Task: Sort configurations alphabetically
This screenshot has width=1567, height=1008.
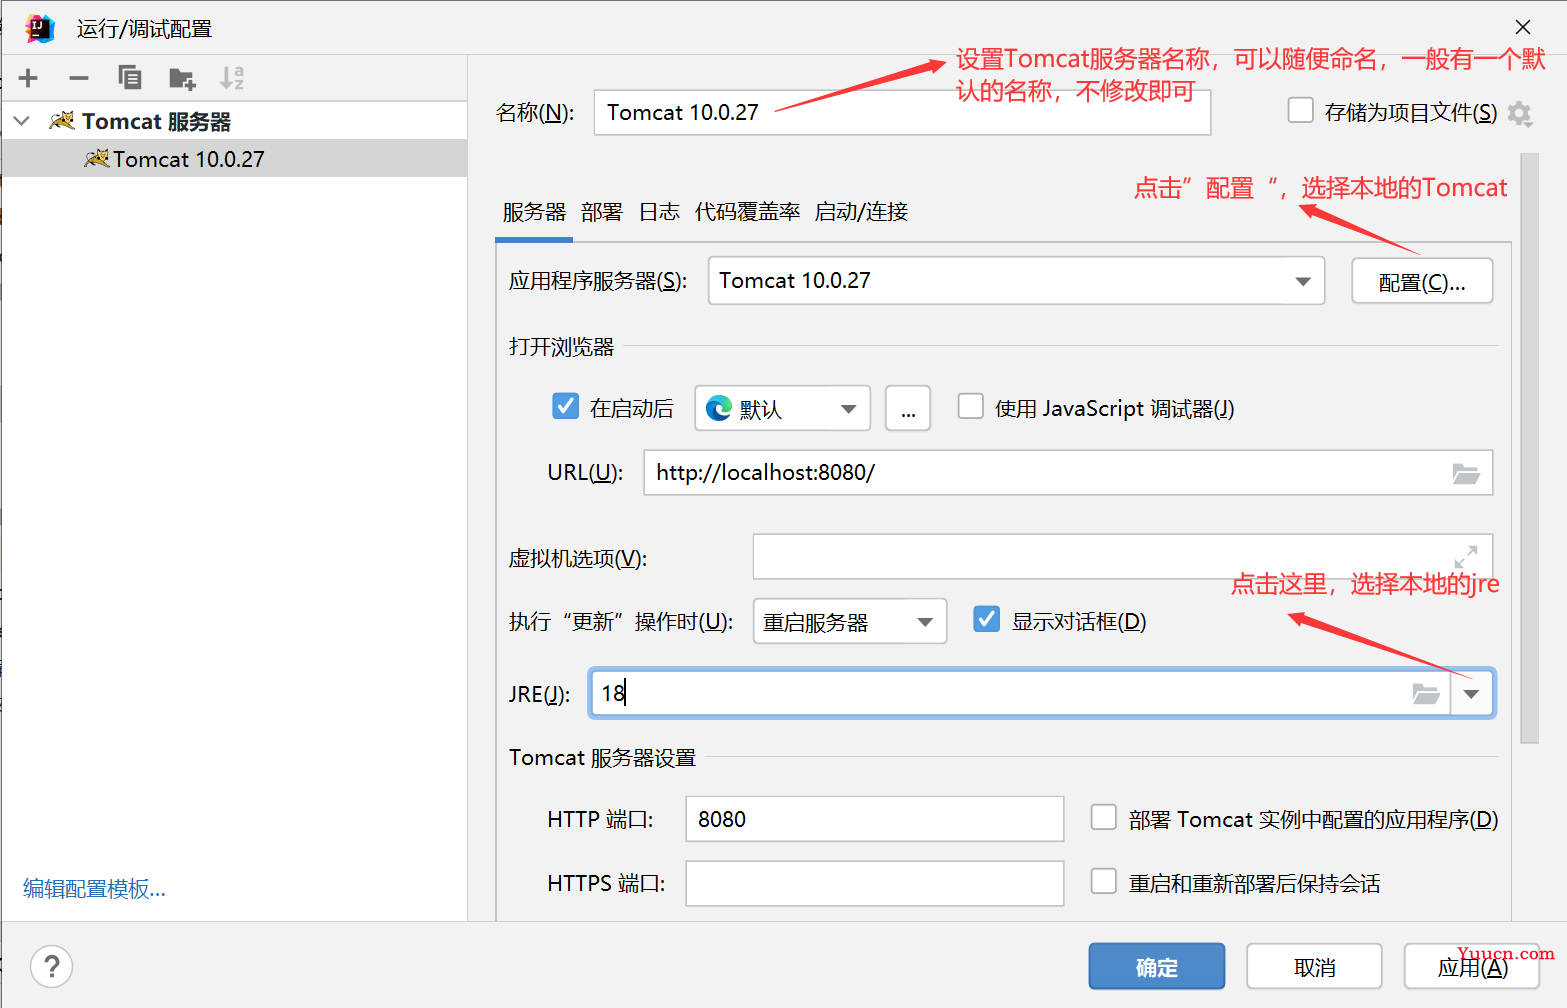Action: click(232, 78)
